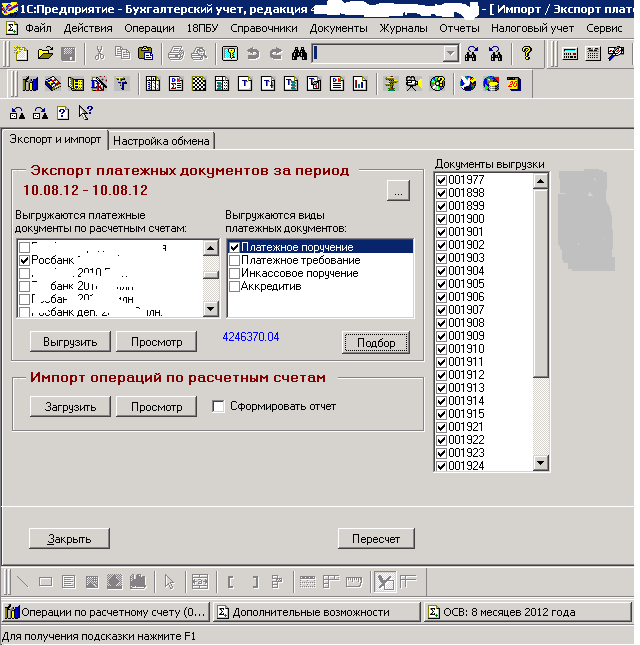Click the Copy toolbar icon
Screen dimensions: 640x645
122,53
